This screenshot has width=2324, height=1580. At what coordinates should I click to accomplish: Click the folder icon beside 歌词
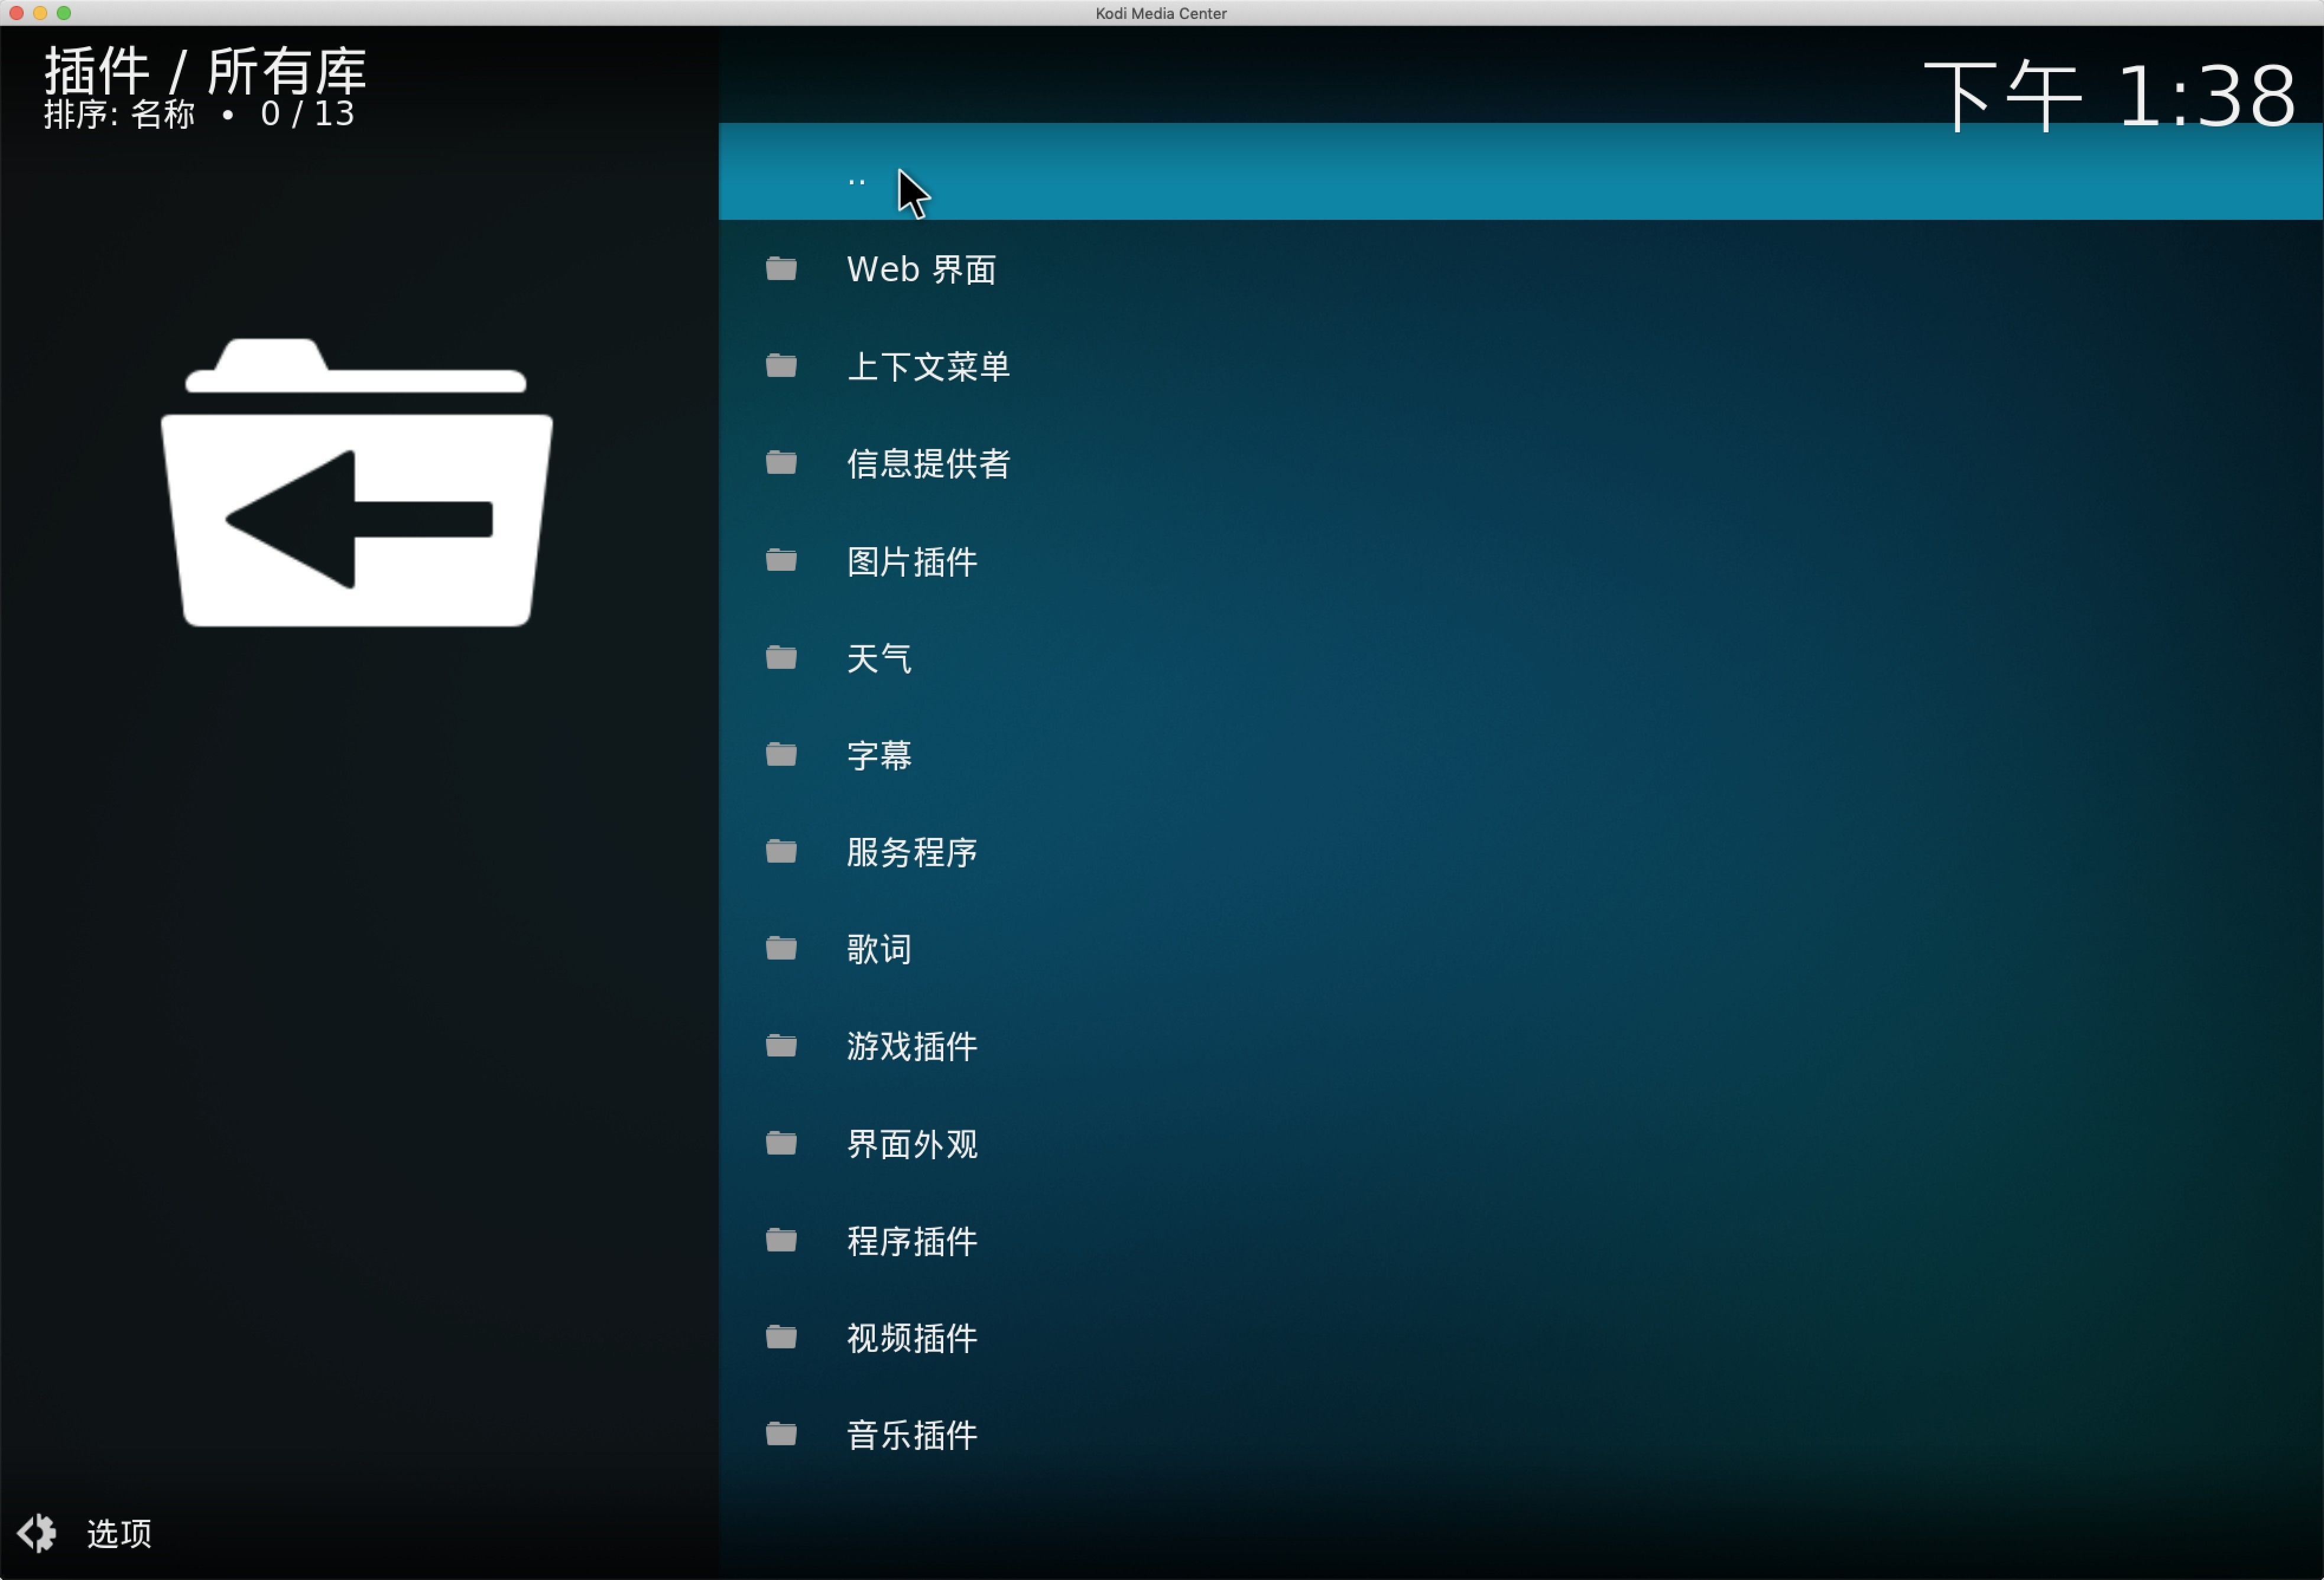tap(781, 948)
